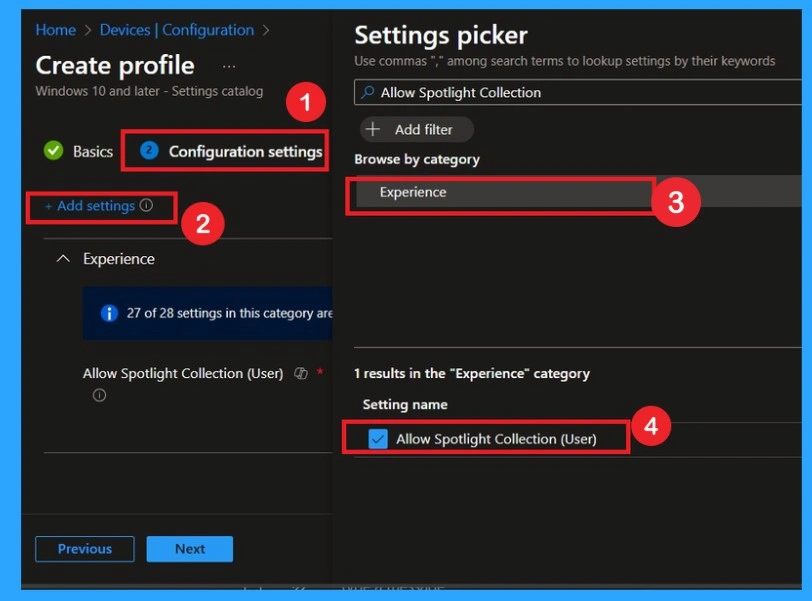This screenshot has height=601, width=812.
Task: Click the plus icon on the Add filter chip
Action: 387,129
